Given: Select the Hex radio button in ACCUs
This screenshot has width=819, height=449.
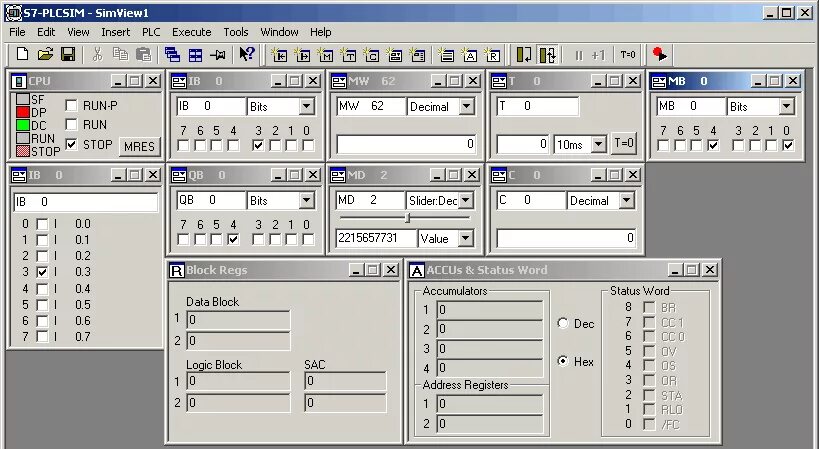Looking at the screenshot, I should coord(563,361).
